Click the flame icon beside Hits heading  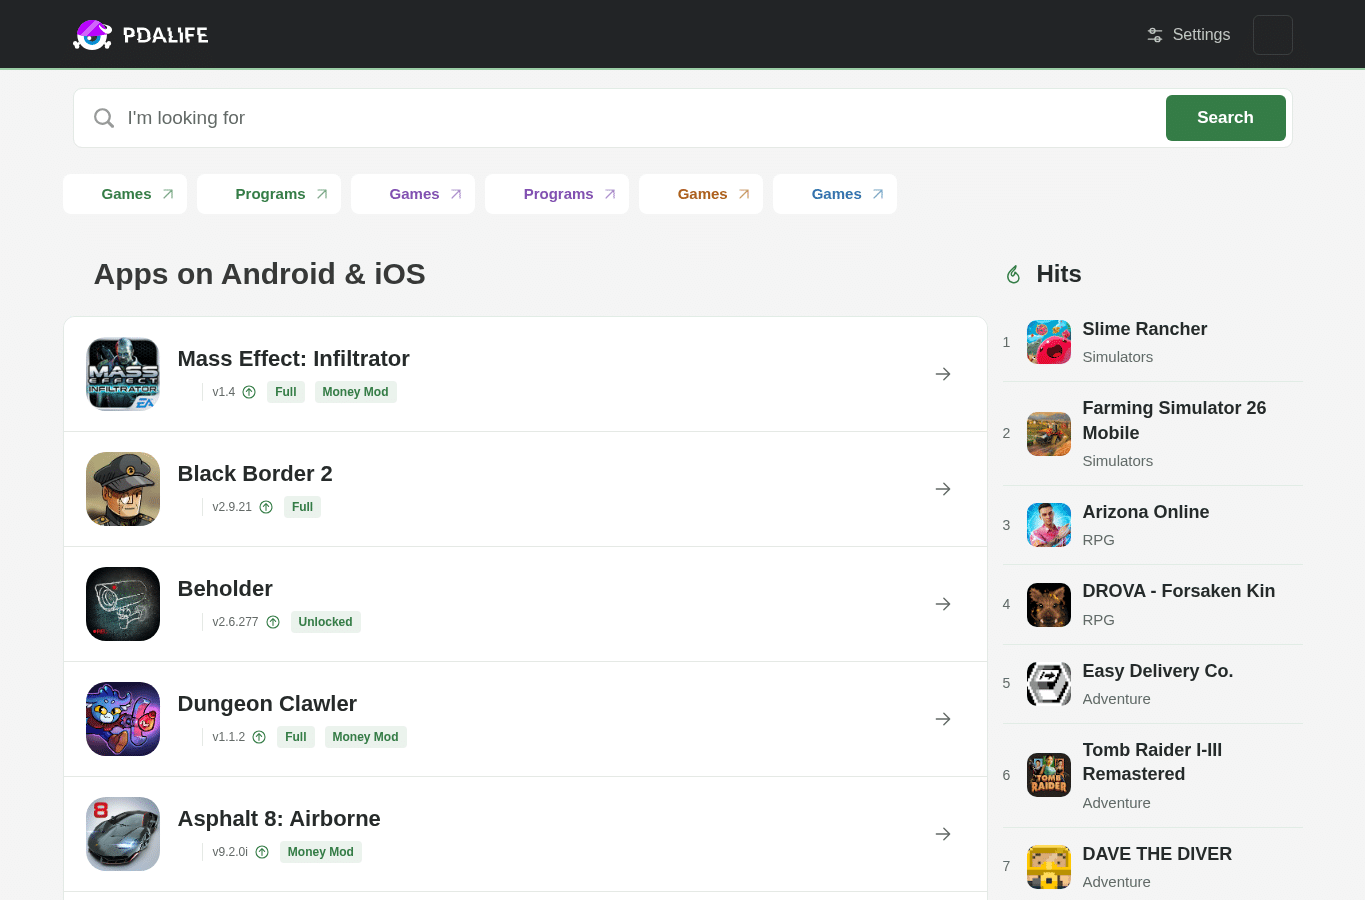pyautogui.click(x=1013, y=274)
